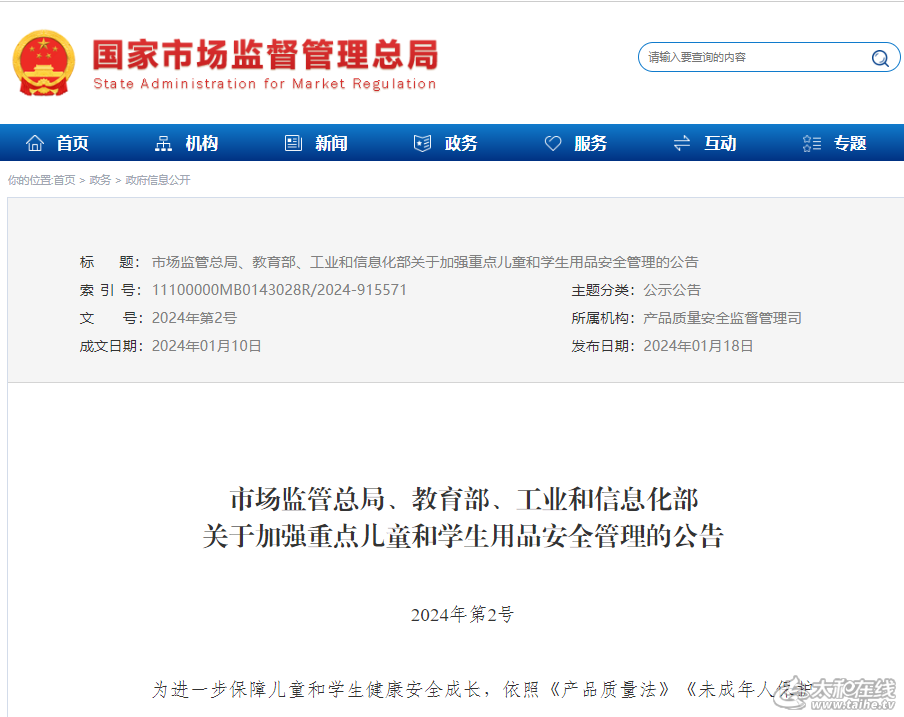This screenshot has height=717, width=904.
Task: Click the newspaper icon beside 新闻
Action: click(293, 143)
